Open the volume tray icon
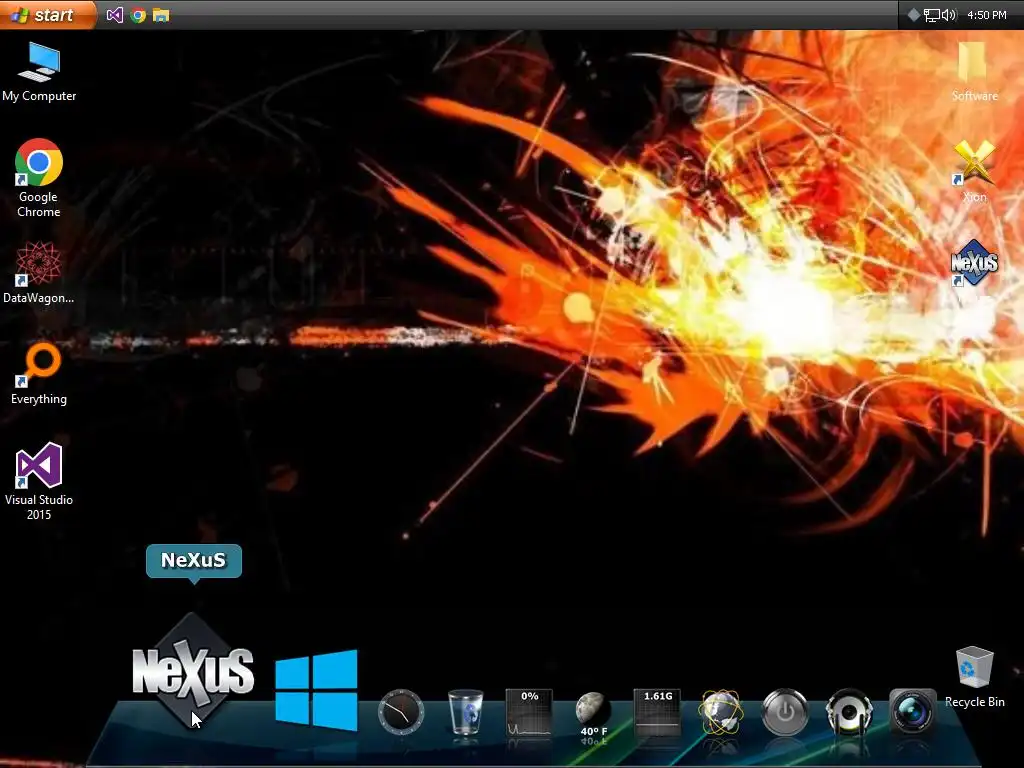The width and height of the screenshot is (1024, 768). tap(948, 15)
